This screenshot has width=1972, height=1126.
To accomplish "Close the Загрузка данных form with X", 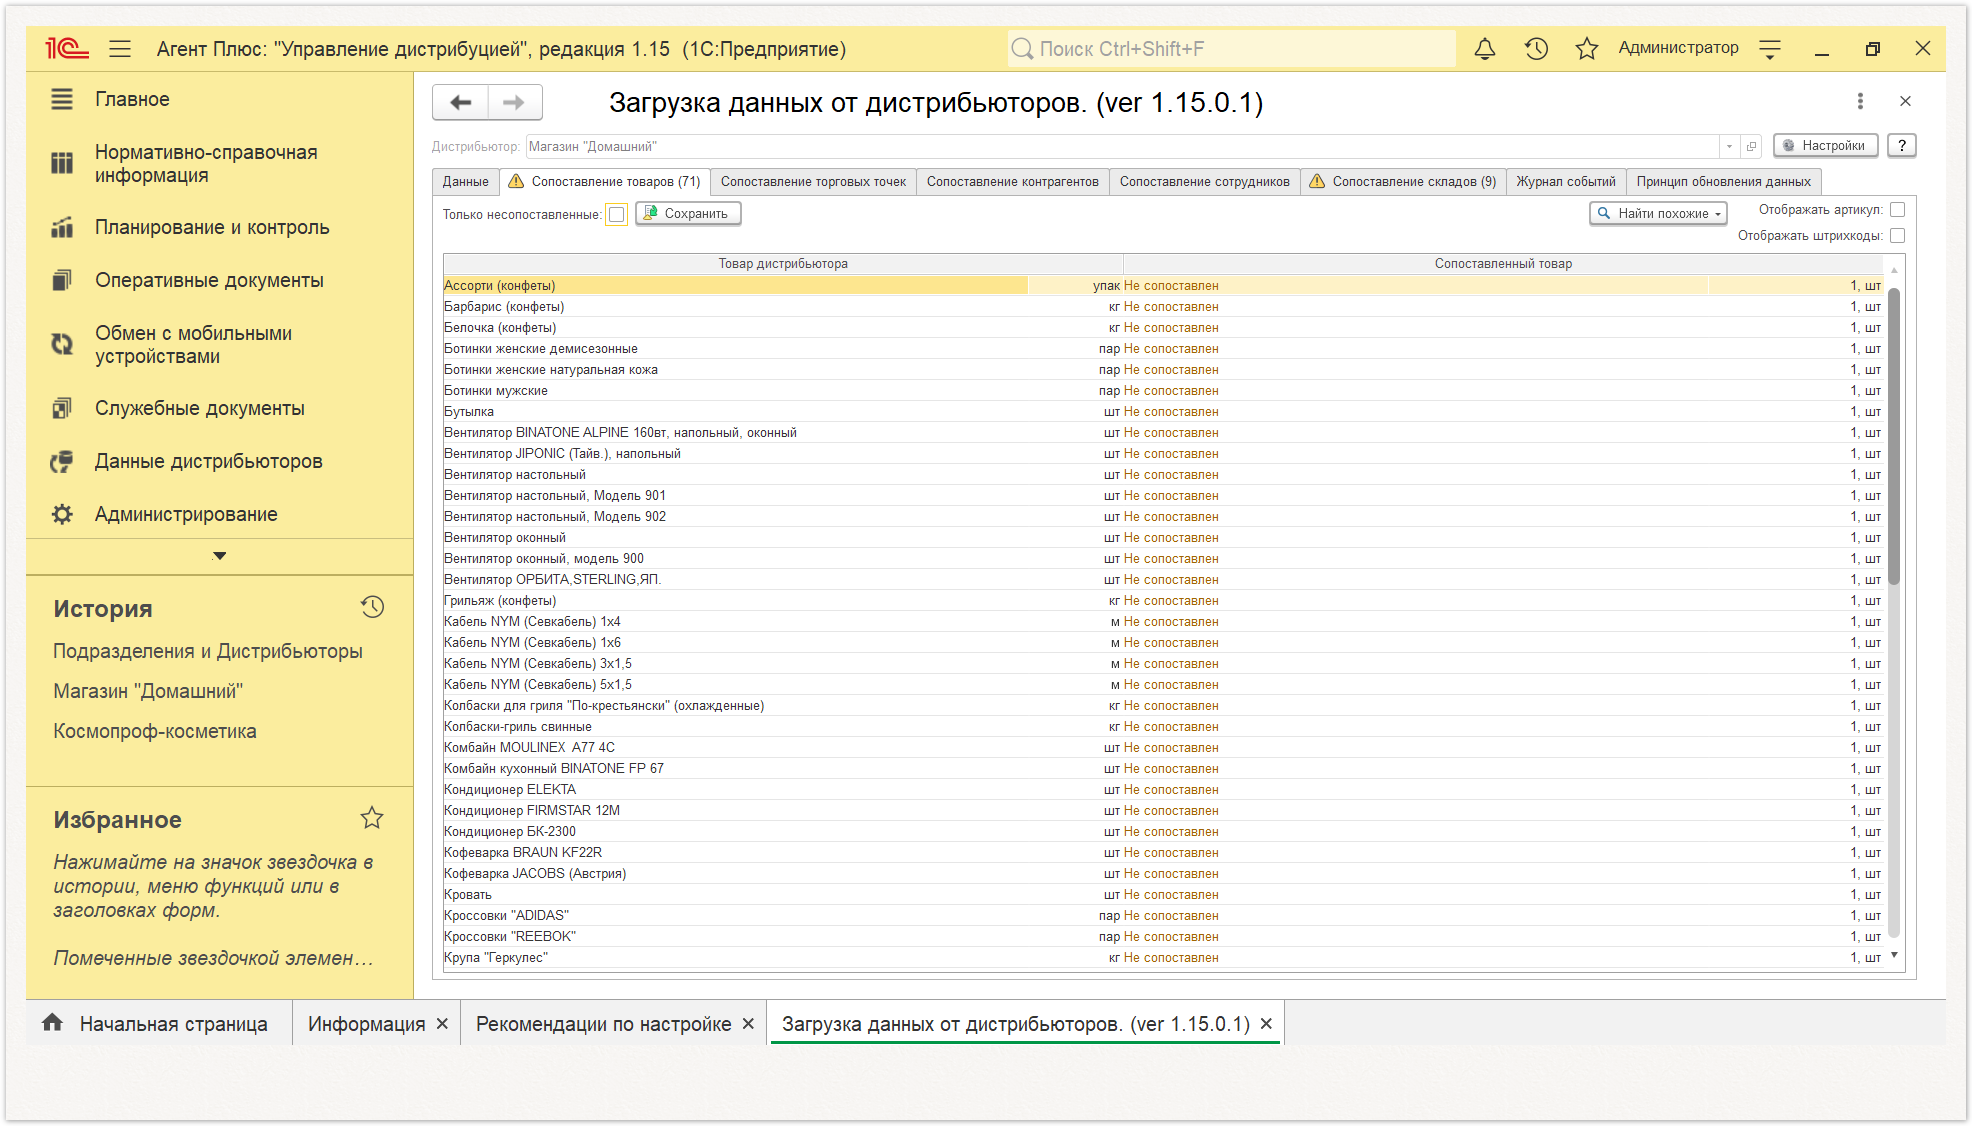I will (1905, 101).
